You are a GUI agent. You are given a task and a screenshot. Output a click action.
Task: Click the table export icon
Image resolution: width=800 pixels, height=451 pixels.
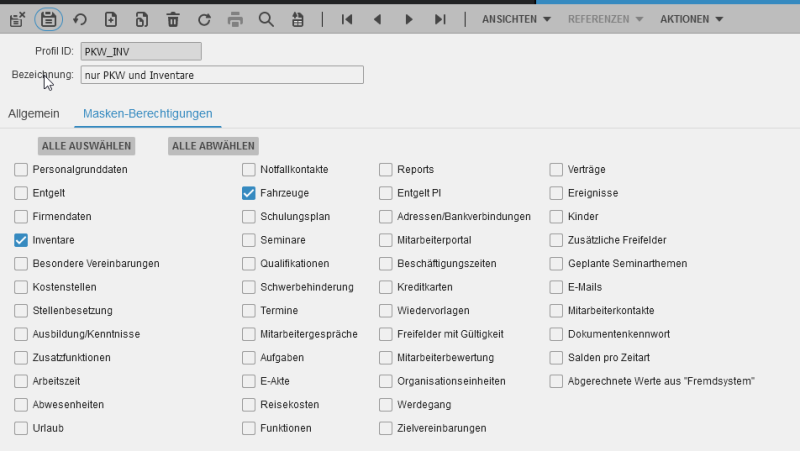[297, 19]
